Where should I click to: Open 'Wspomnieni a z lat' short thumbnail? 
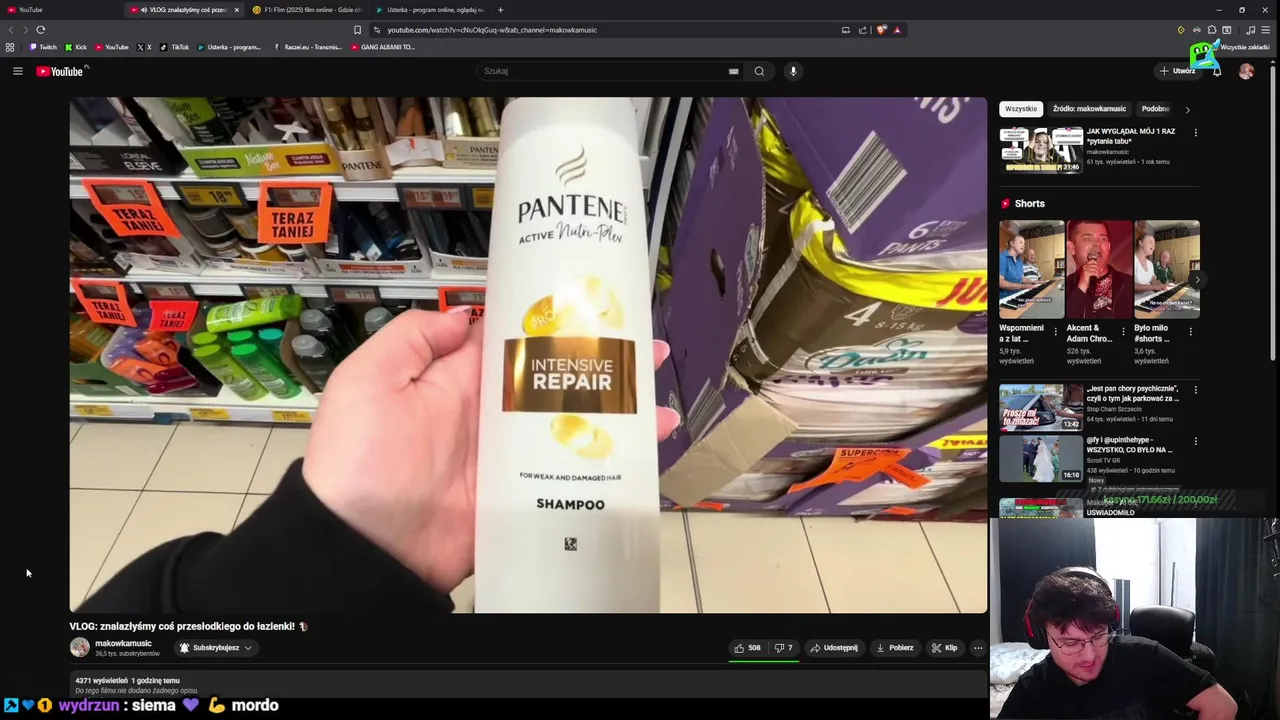coord(1032,269)
